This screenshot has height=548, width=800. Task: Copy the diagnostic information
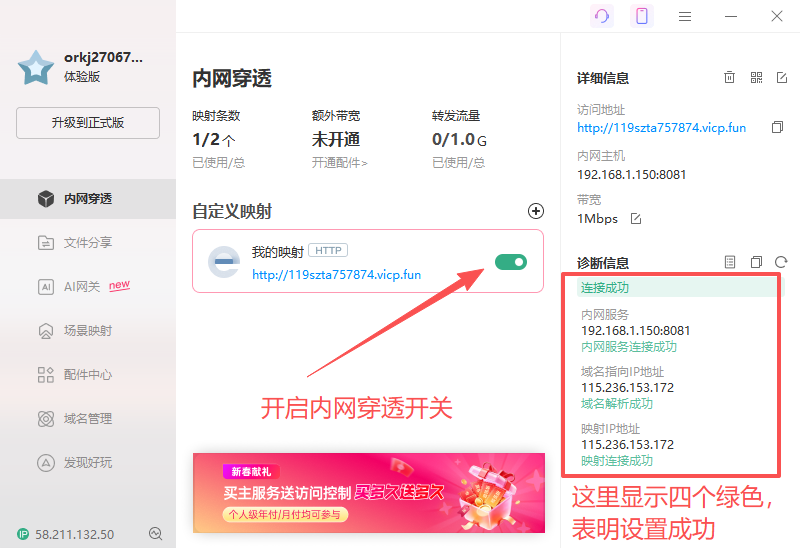pos(756,262)
